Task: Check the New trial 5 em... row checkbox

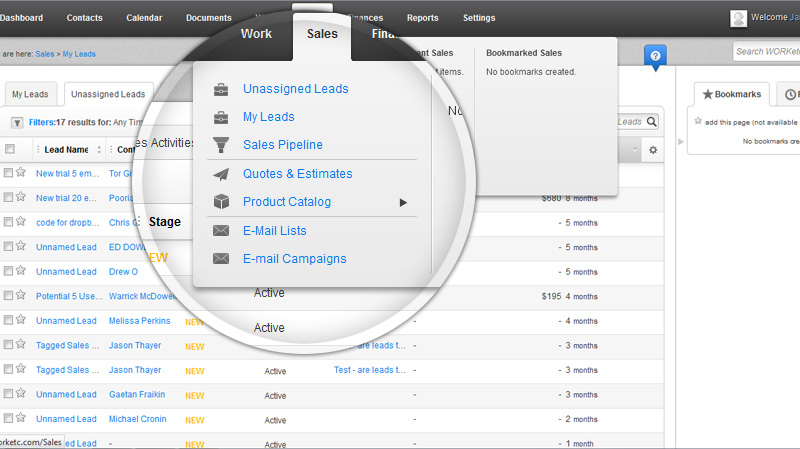Action: coord(8,173)
